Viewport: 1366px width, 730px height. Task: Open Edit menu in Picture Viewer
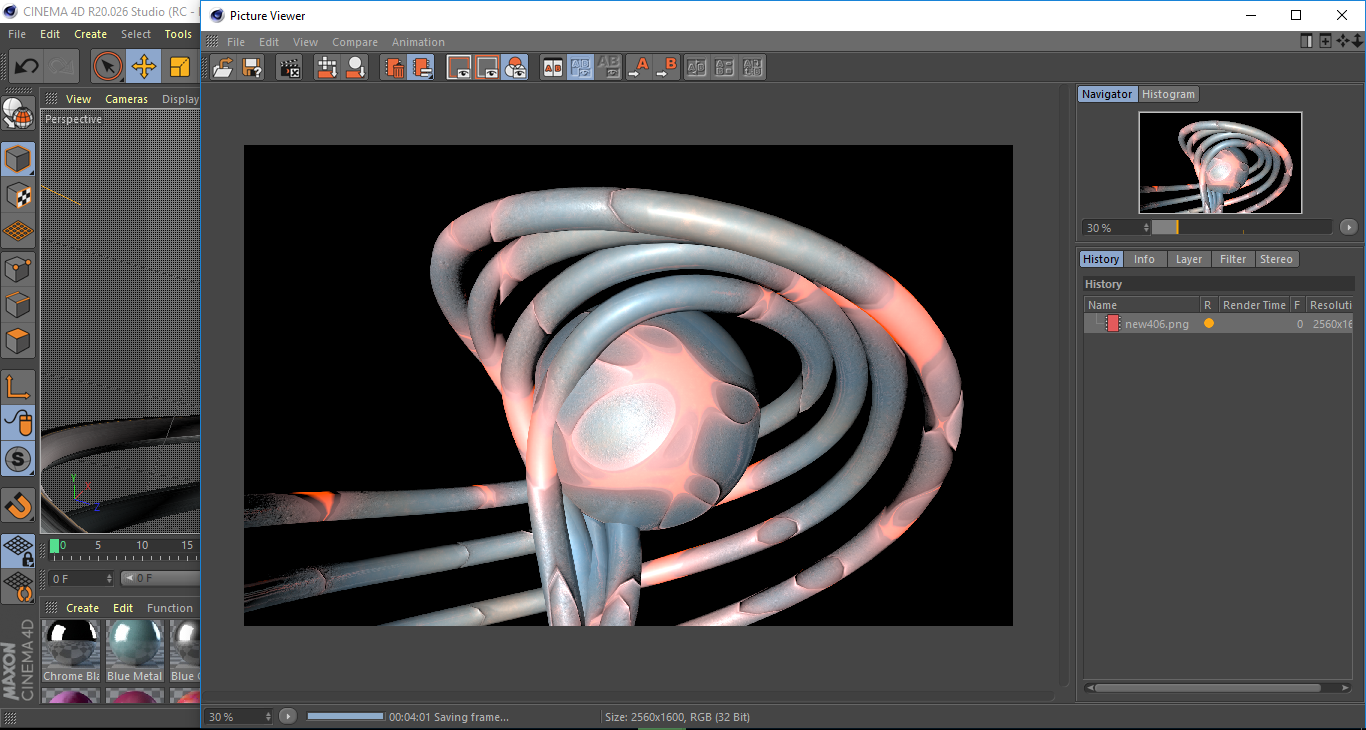point(269,42)
